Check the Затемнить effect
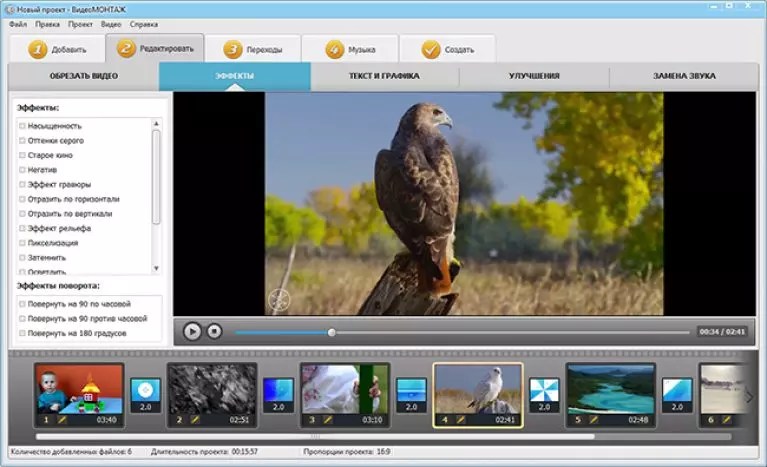This screenshot has height=467, width=767. (x=22, y=258)
